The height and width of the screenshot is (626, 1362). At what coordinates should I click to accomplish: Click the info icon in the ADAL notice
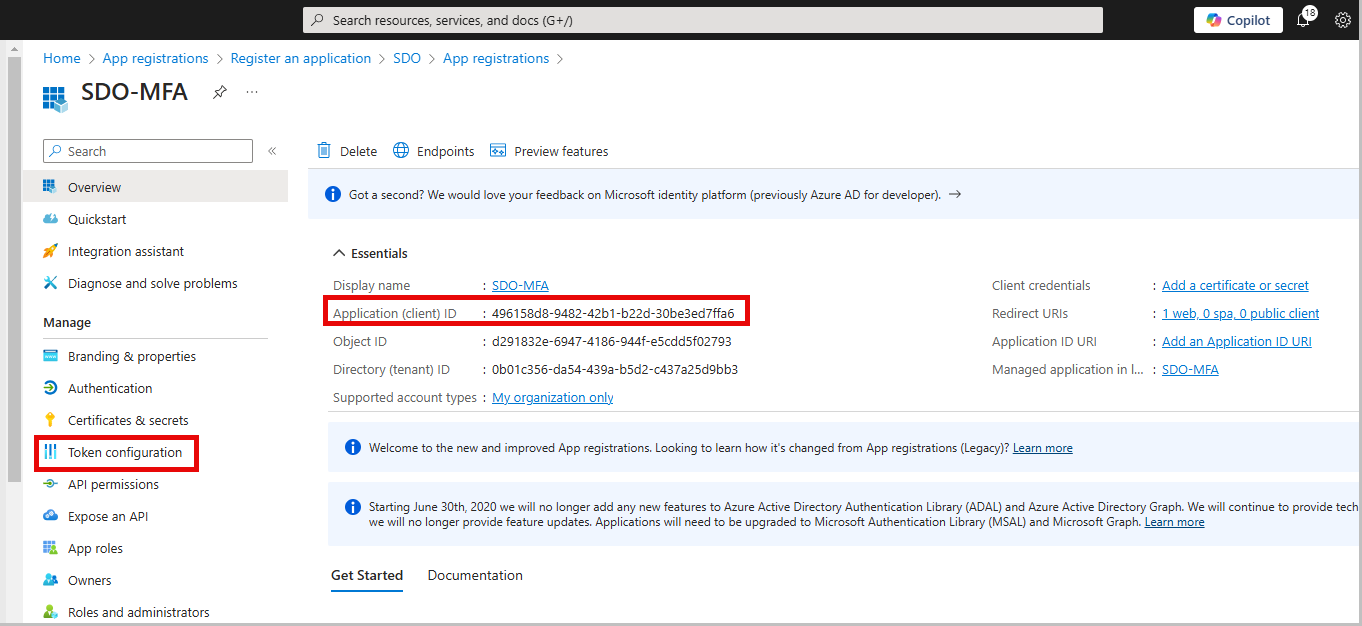point(352,507)
